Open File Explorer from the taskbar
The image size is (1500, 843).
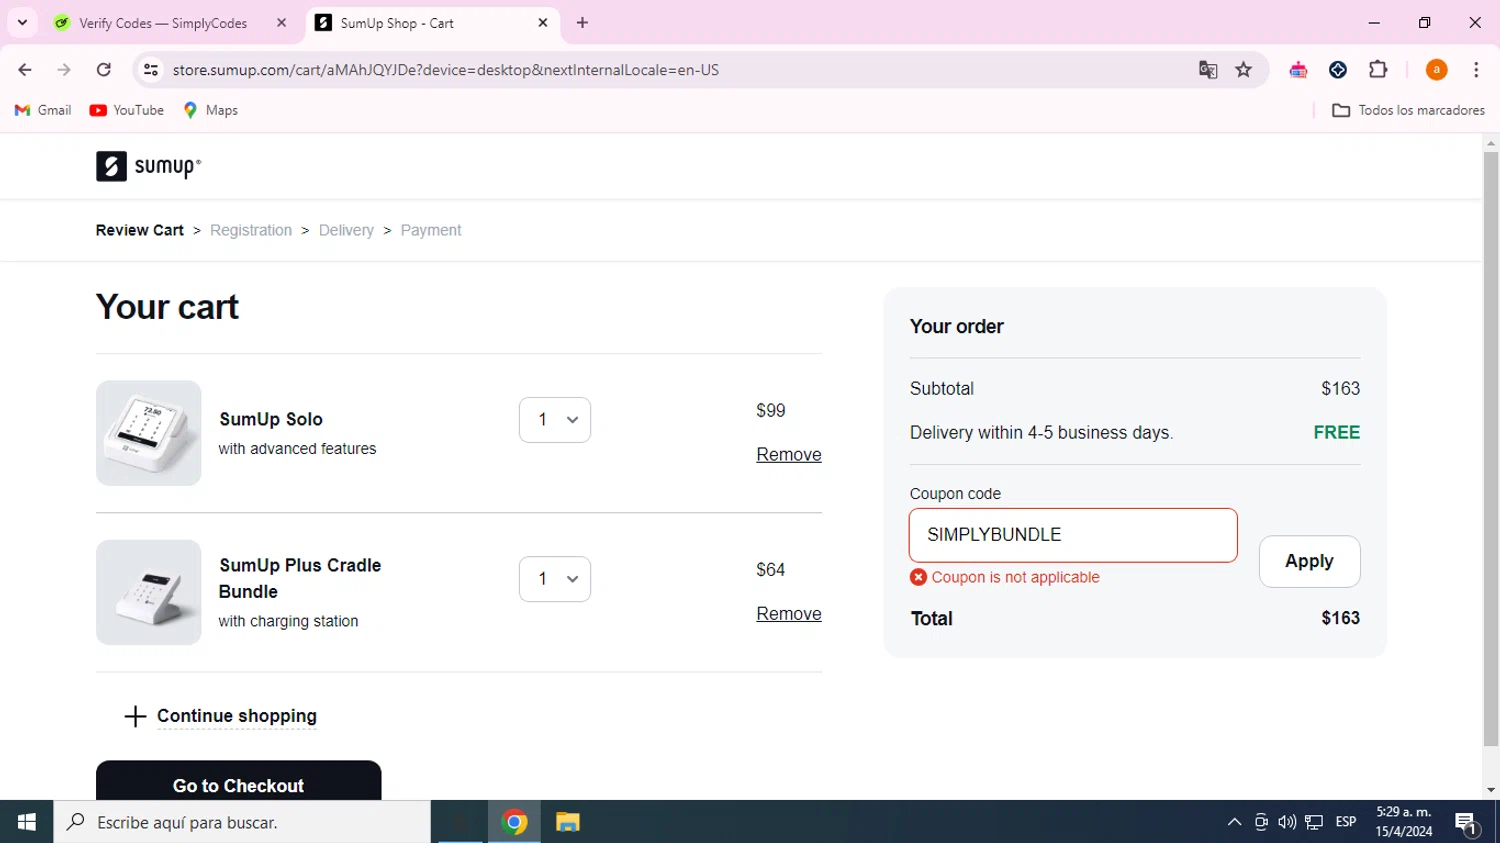coord(568,822)
